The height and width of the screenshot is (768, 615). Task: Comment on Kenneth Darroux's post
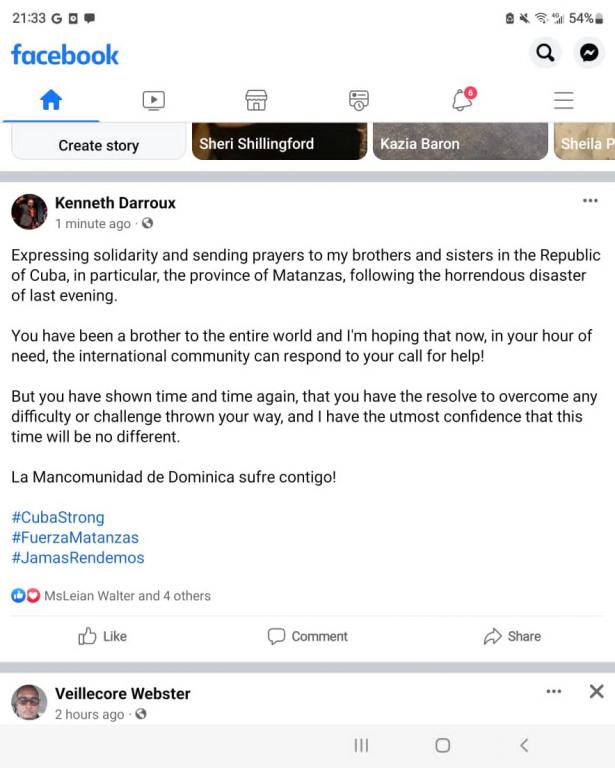(308, 636)
